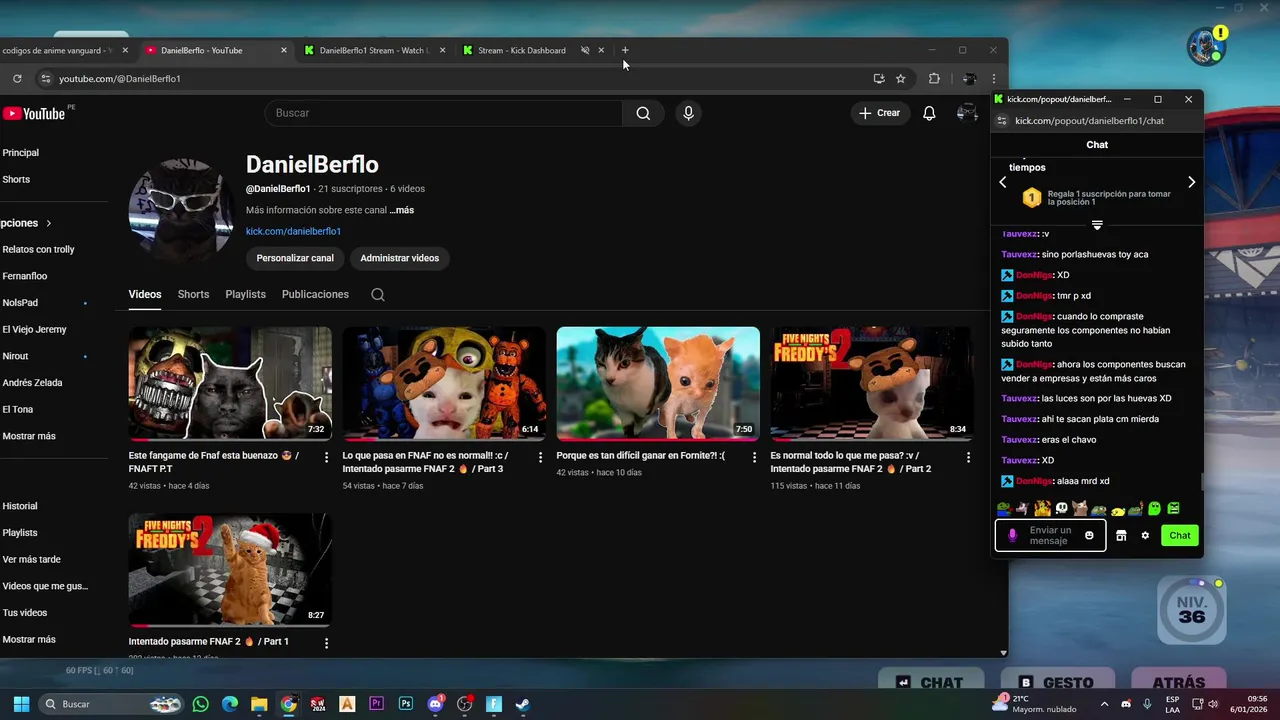Open Historial in sidebar
Image resolution: width=1280 pixels, height=720 pixels.
click(x=20, y=506)
